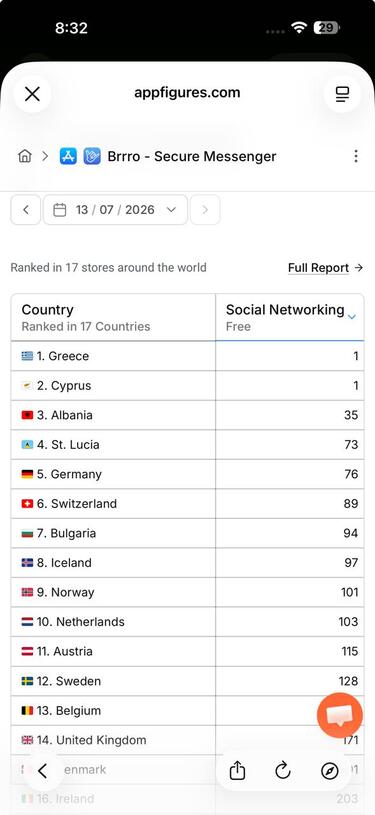Tap the home breadcrumb icon

[x=24, y=156]
